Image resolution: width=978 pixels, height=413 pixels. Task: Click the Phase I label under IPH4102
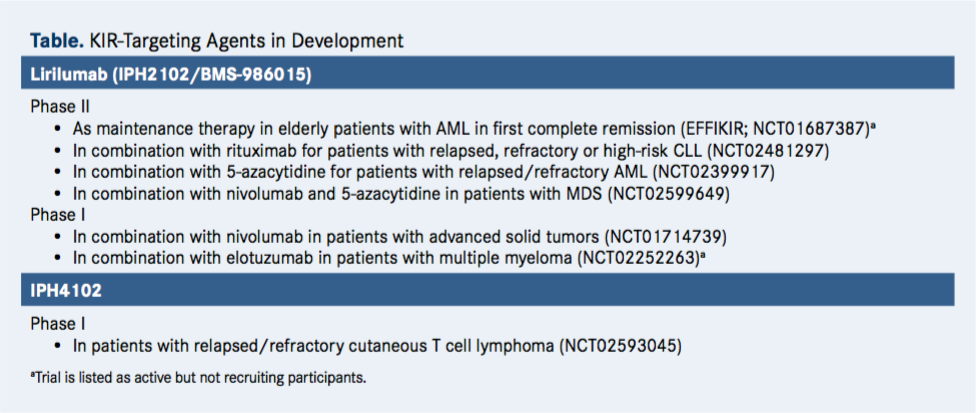[x=58, y=324]
